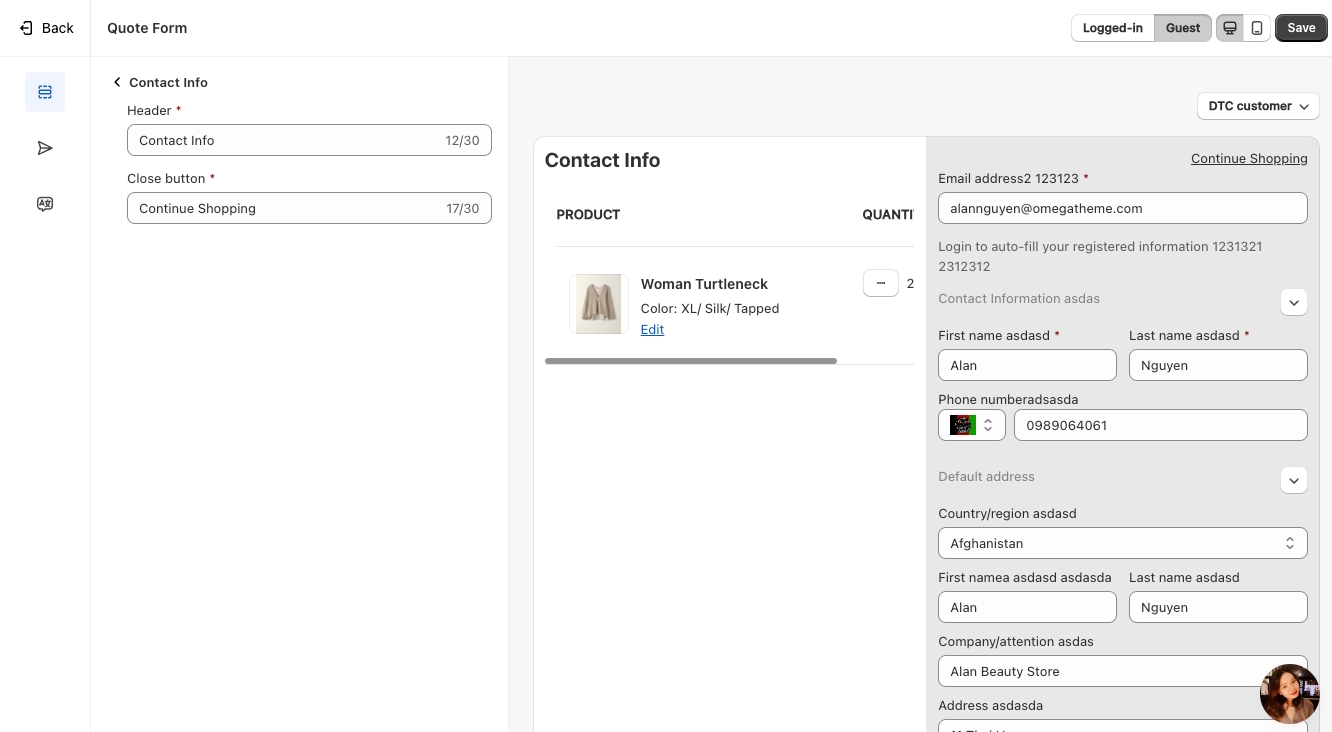Click the back arrow beside Contact Info

pyautogui.click(x=117, y=82)
